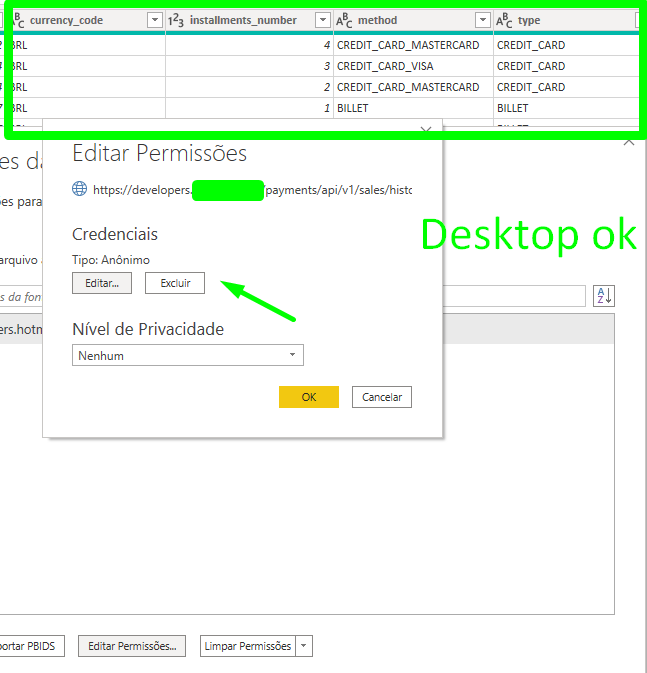
Task: Click the installments_number data type icon
Action: pyautogui.click(x=176, y=20)
